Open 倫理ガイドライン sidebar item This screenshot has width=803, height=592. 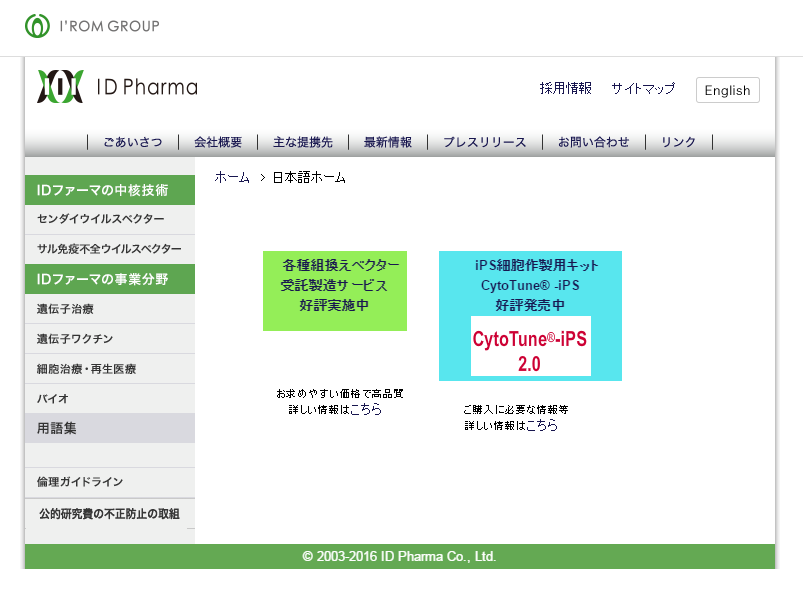(x=110, y=482)
